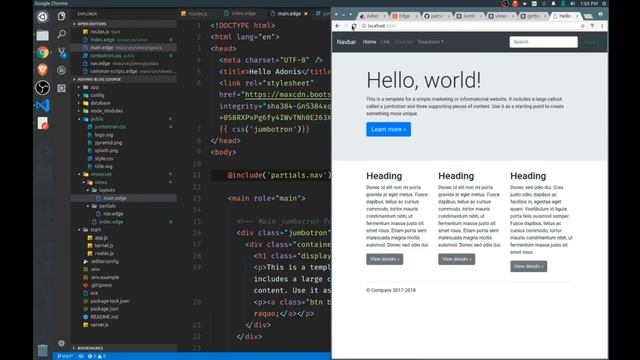640x360 pixels.
Task: Open logo.svg in the file tree
Action: tap(104, 135)
